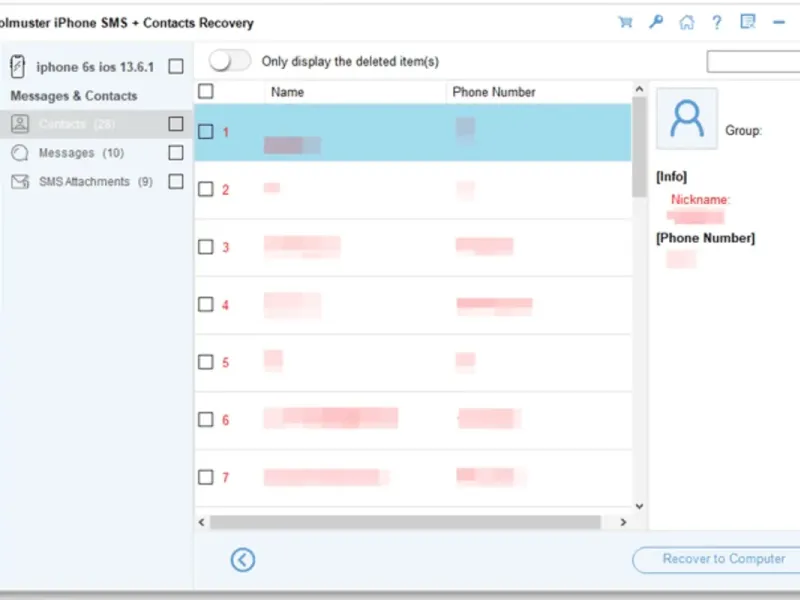The width and height of the screenshot is (800, 600).
Task: Tick checkbox for contact row 5
Action: point(206,362)
